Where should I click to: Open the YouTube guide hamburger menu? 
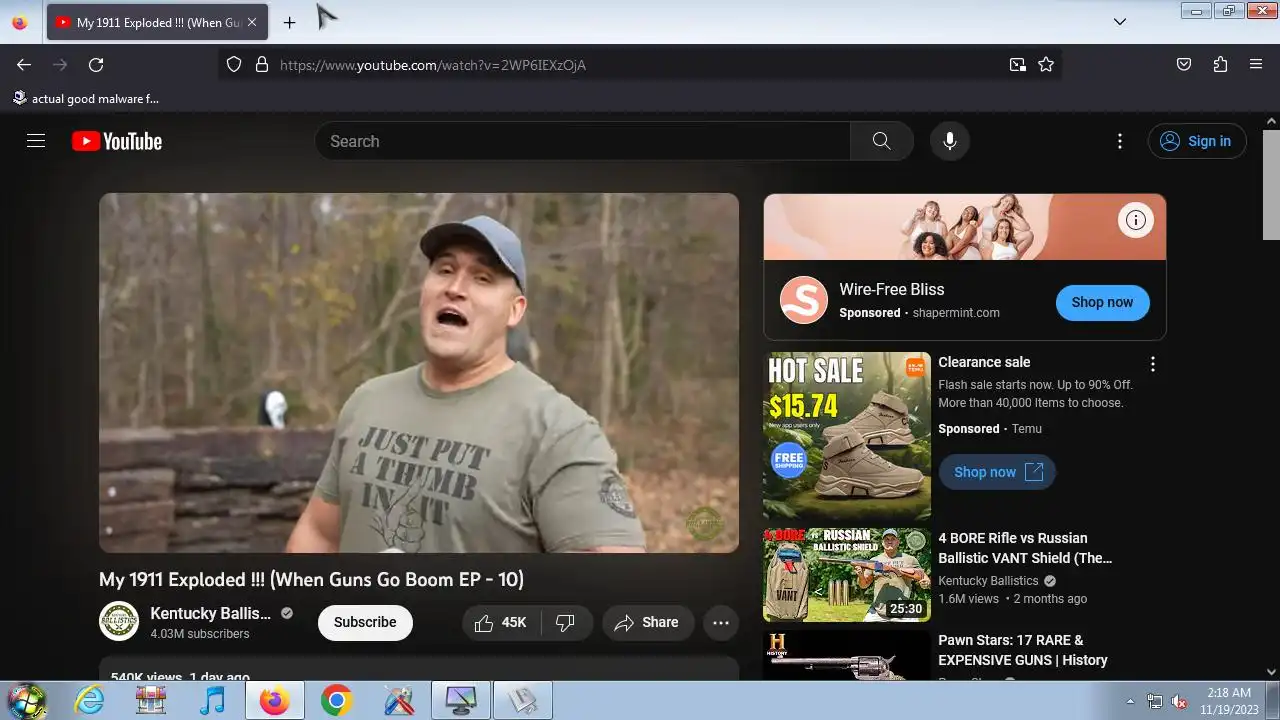36,141
